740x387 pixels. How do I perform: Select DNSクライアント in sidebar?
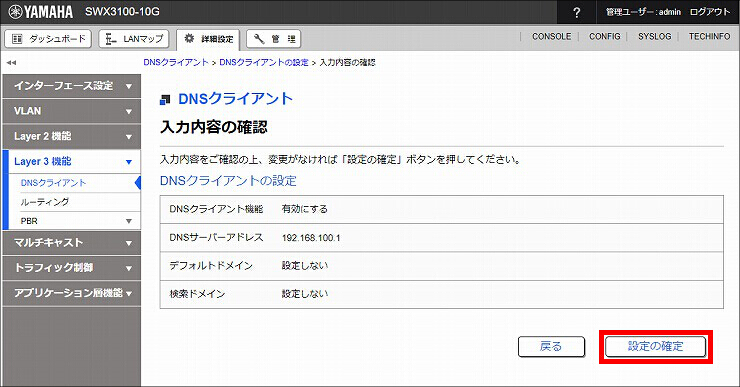click(53, 183)
